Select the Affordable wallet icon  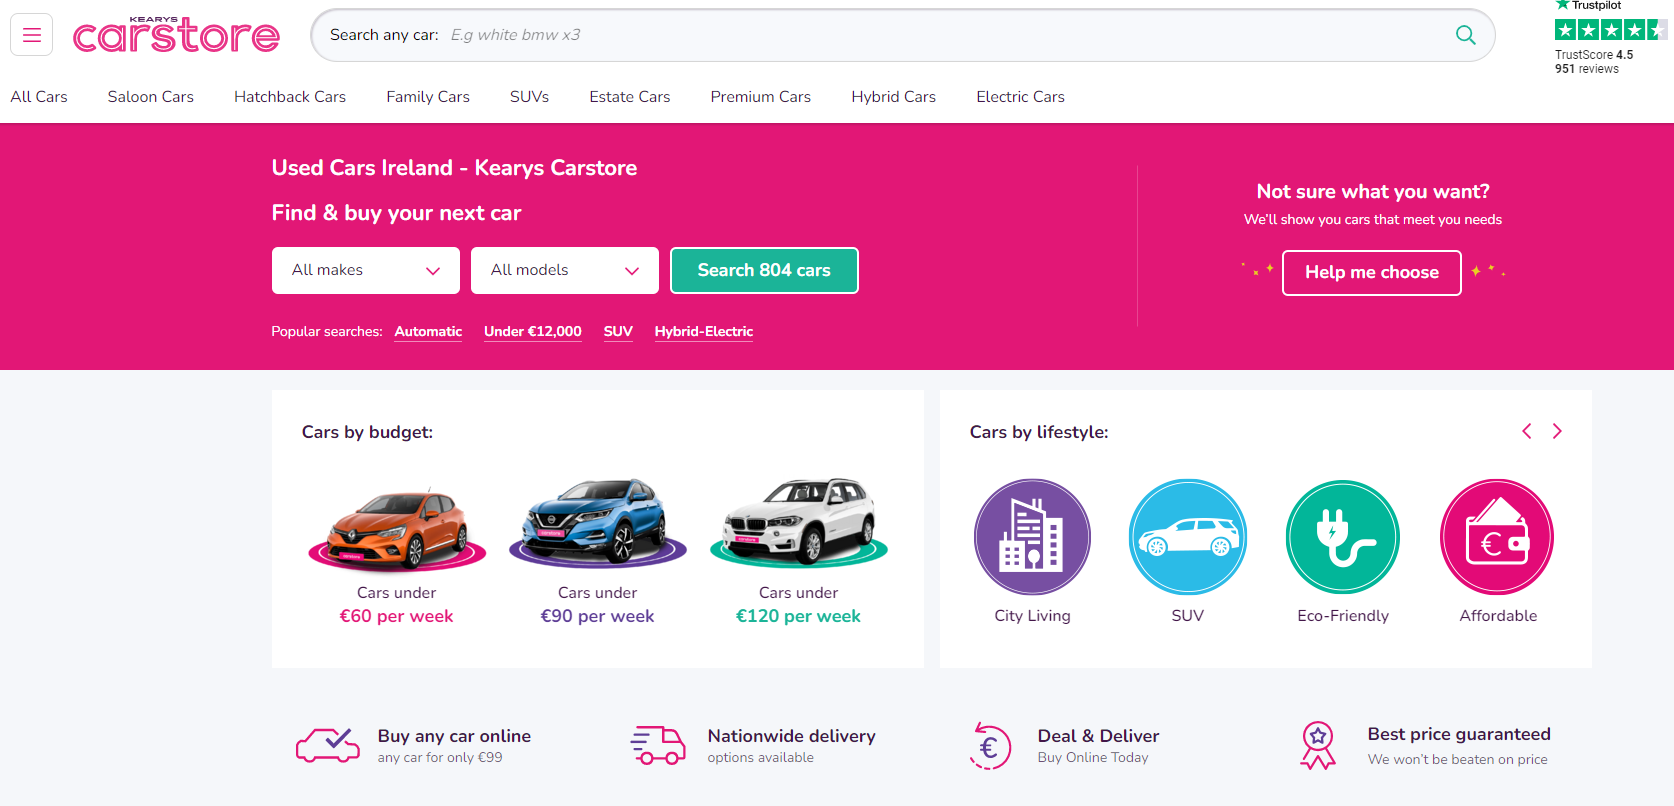coord(1496,537)
